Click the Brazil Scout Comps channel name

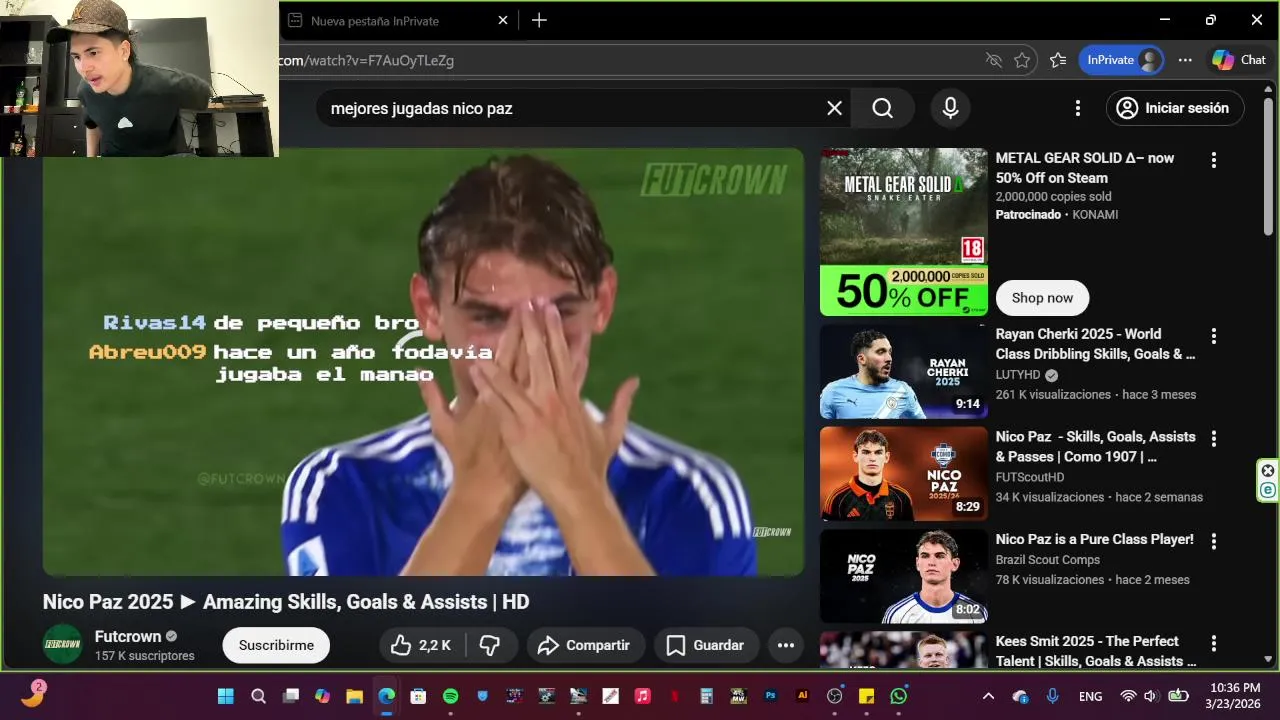pos(1048,560)
